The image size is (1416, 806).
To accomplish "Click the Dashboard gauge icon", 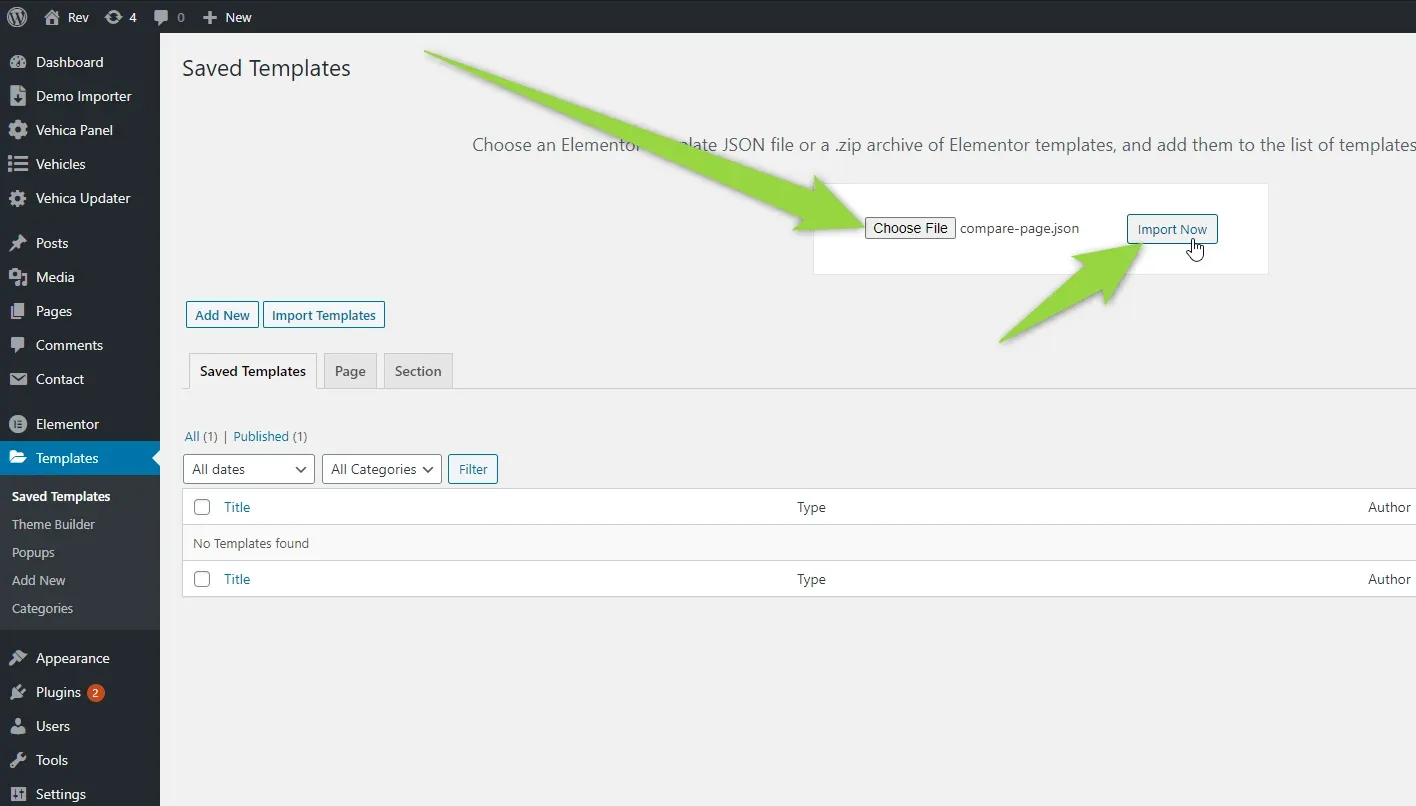I will coord(18,62).
